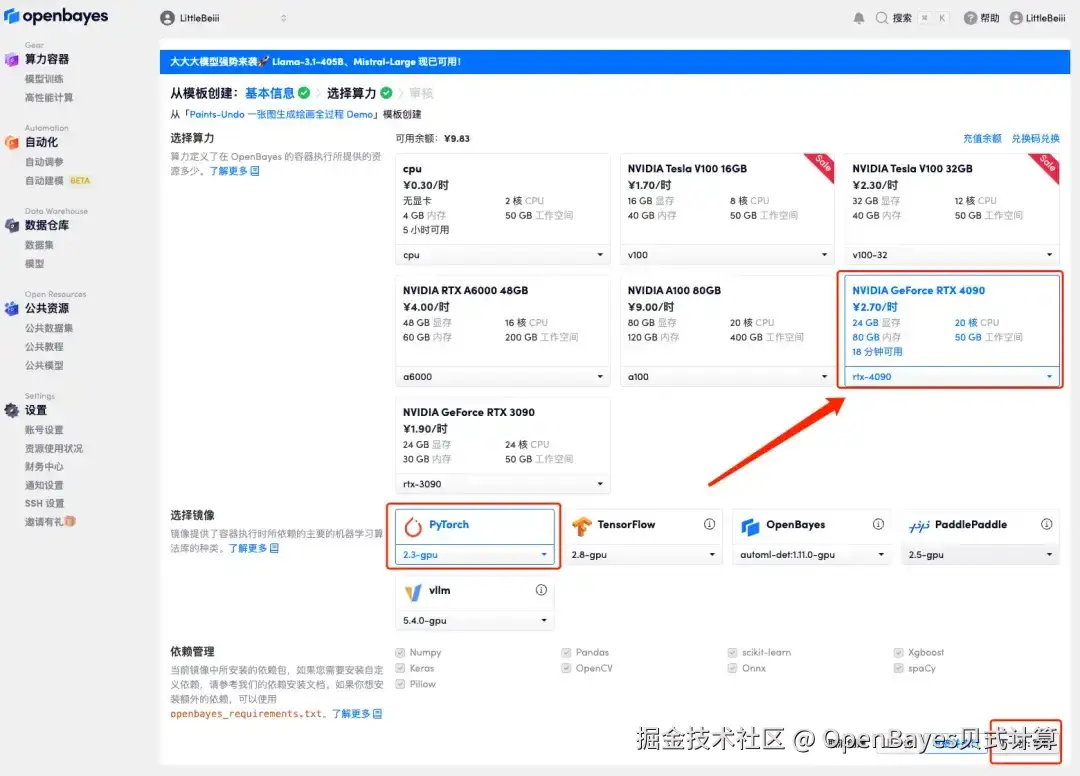Click the search magnifier icon
The image size is (1080, 776).
click(881, 18)
